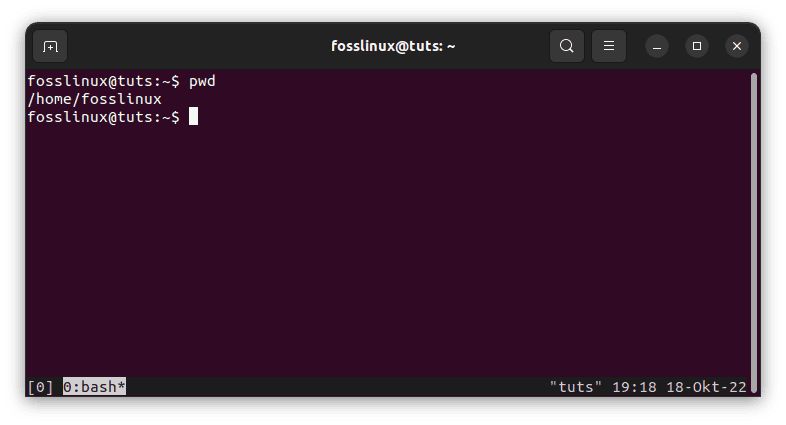
Task: Minimize the terminal window
Action: pos(657,46)
